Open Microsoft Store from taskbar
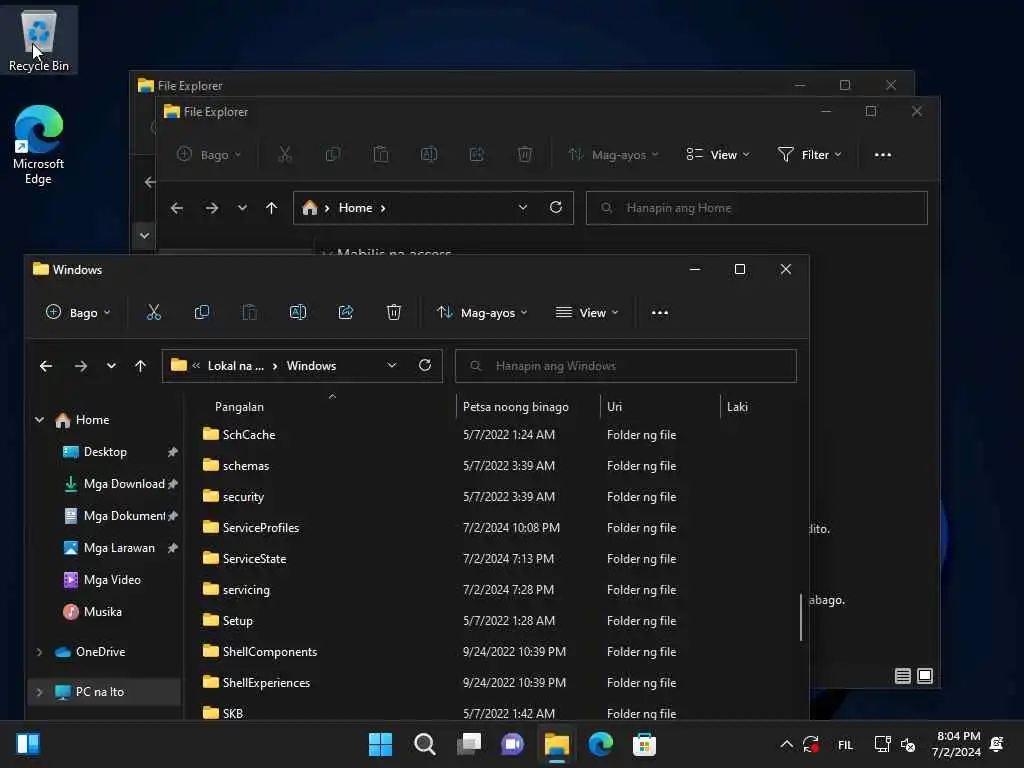Viewport: 1024px width, 768px height. click(644, 744)
